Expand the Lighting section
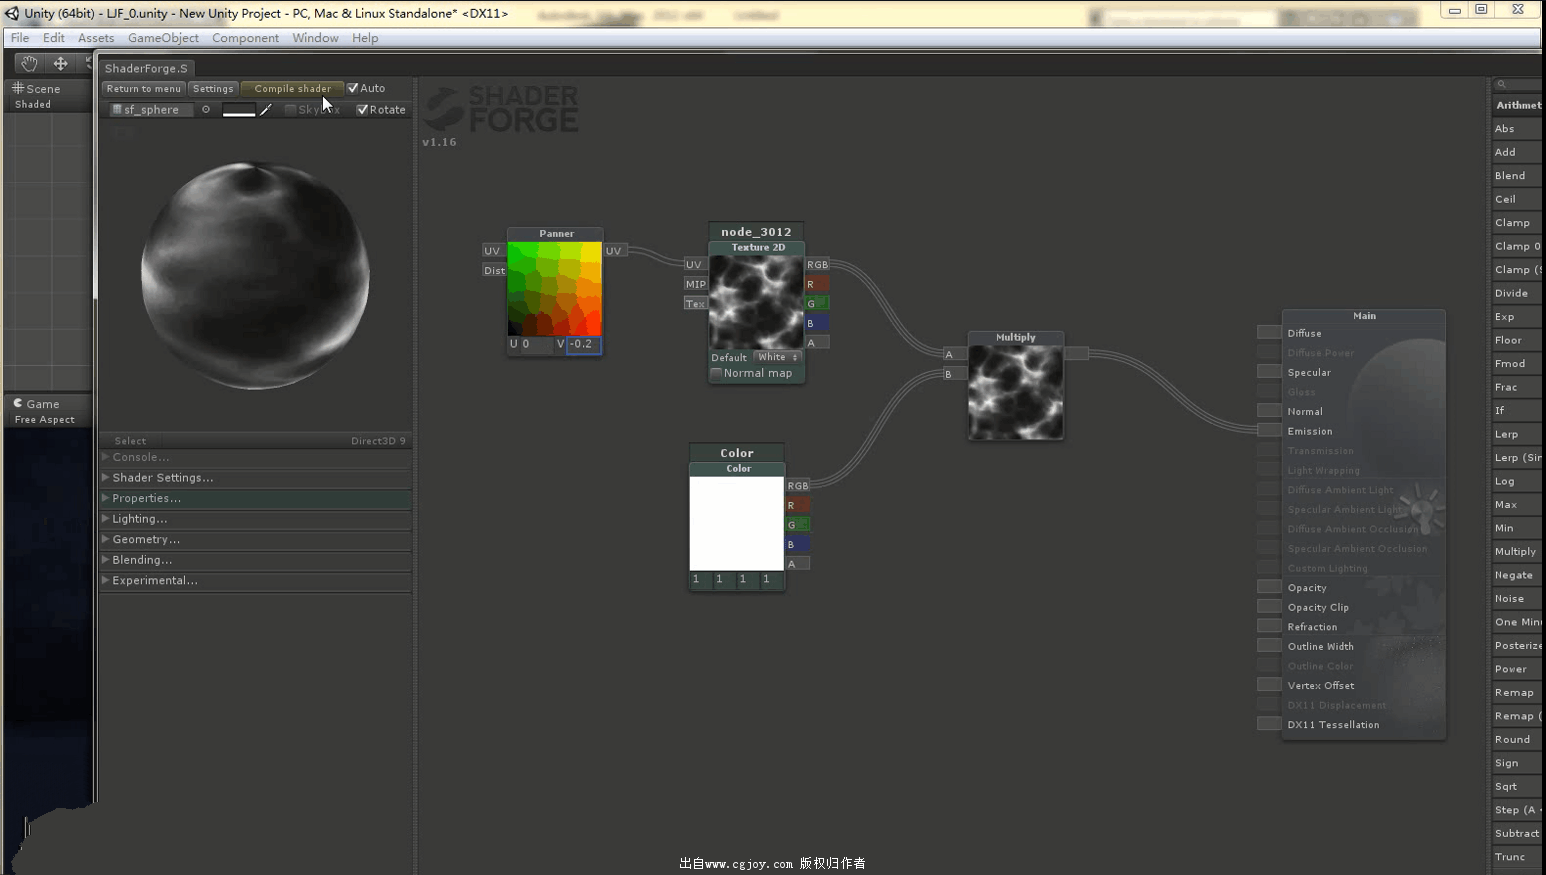Screen dimensions: 1546x875 [x=255, y=519]
